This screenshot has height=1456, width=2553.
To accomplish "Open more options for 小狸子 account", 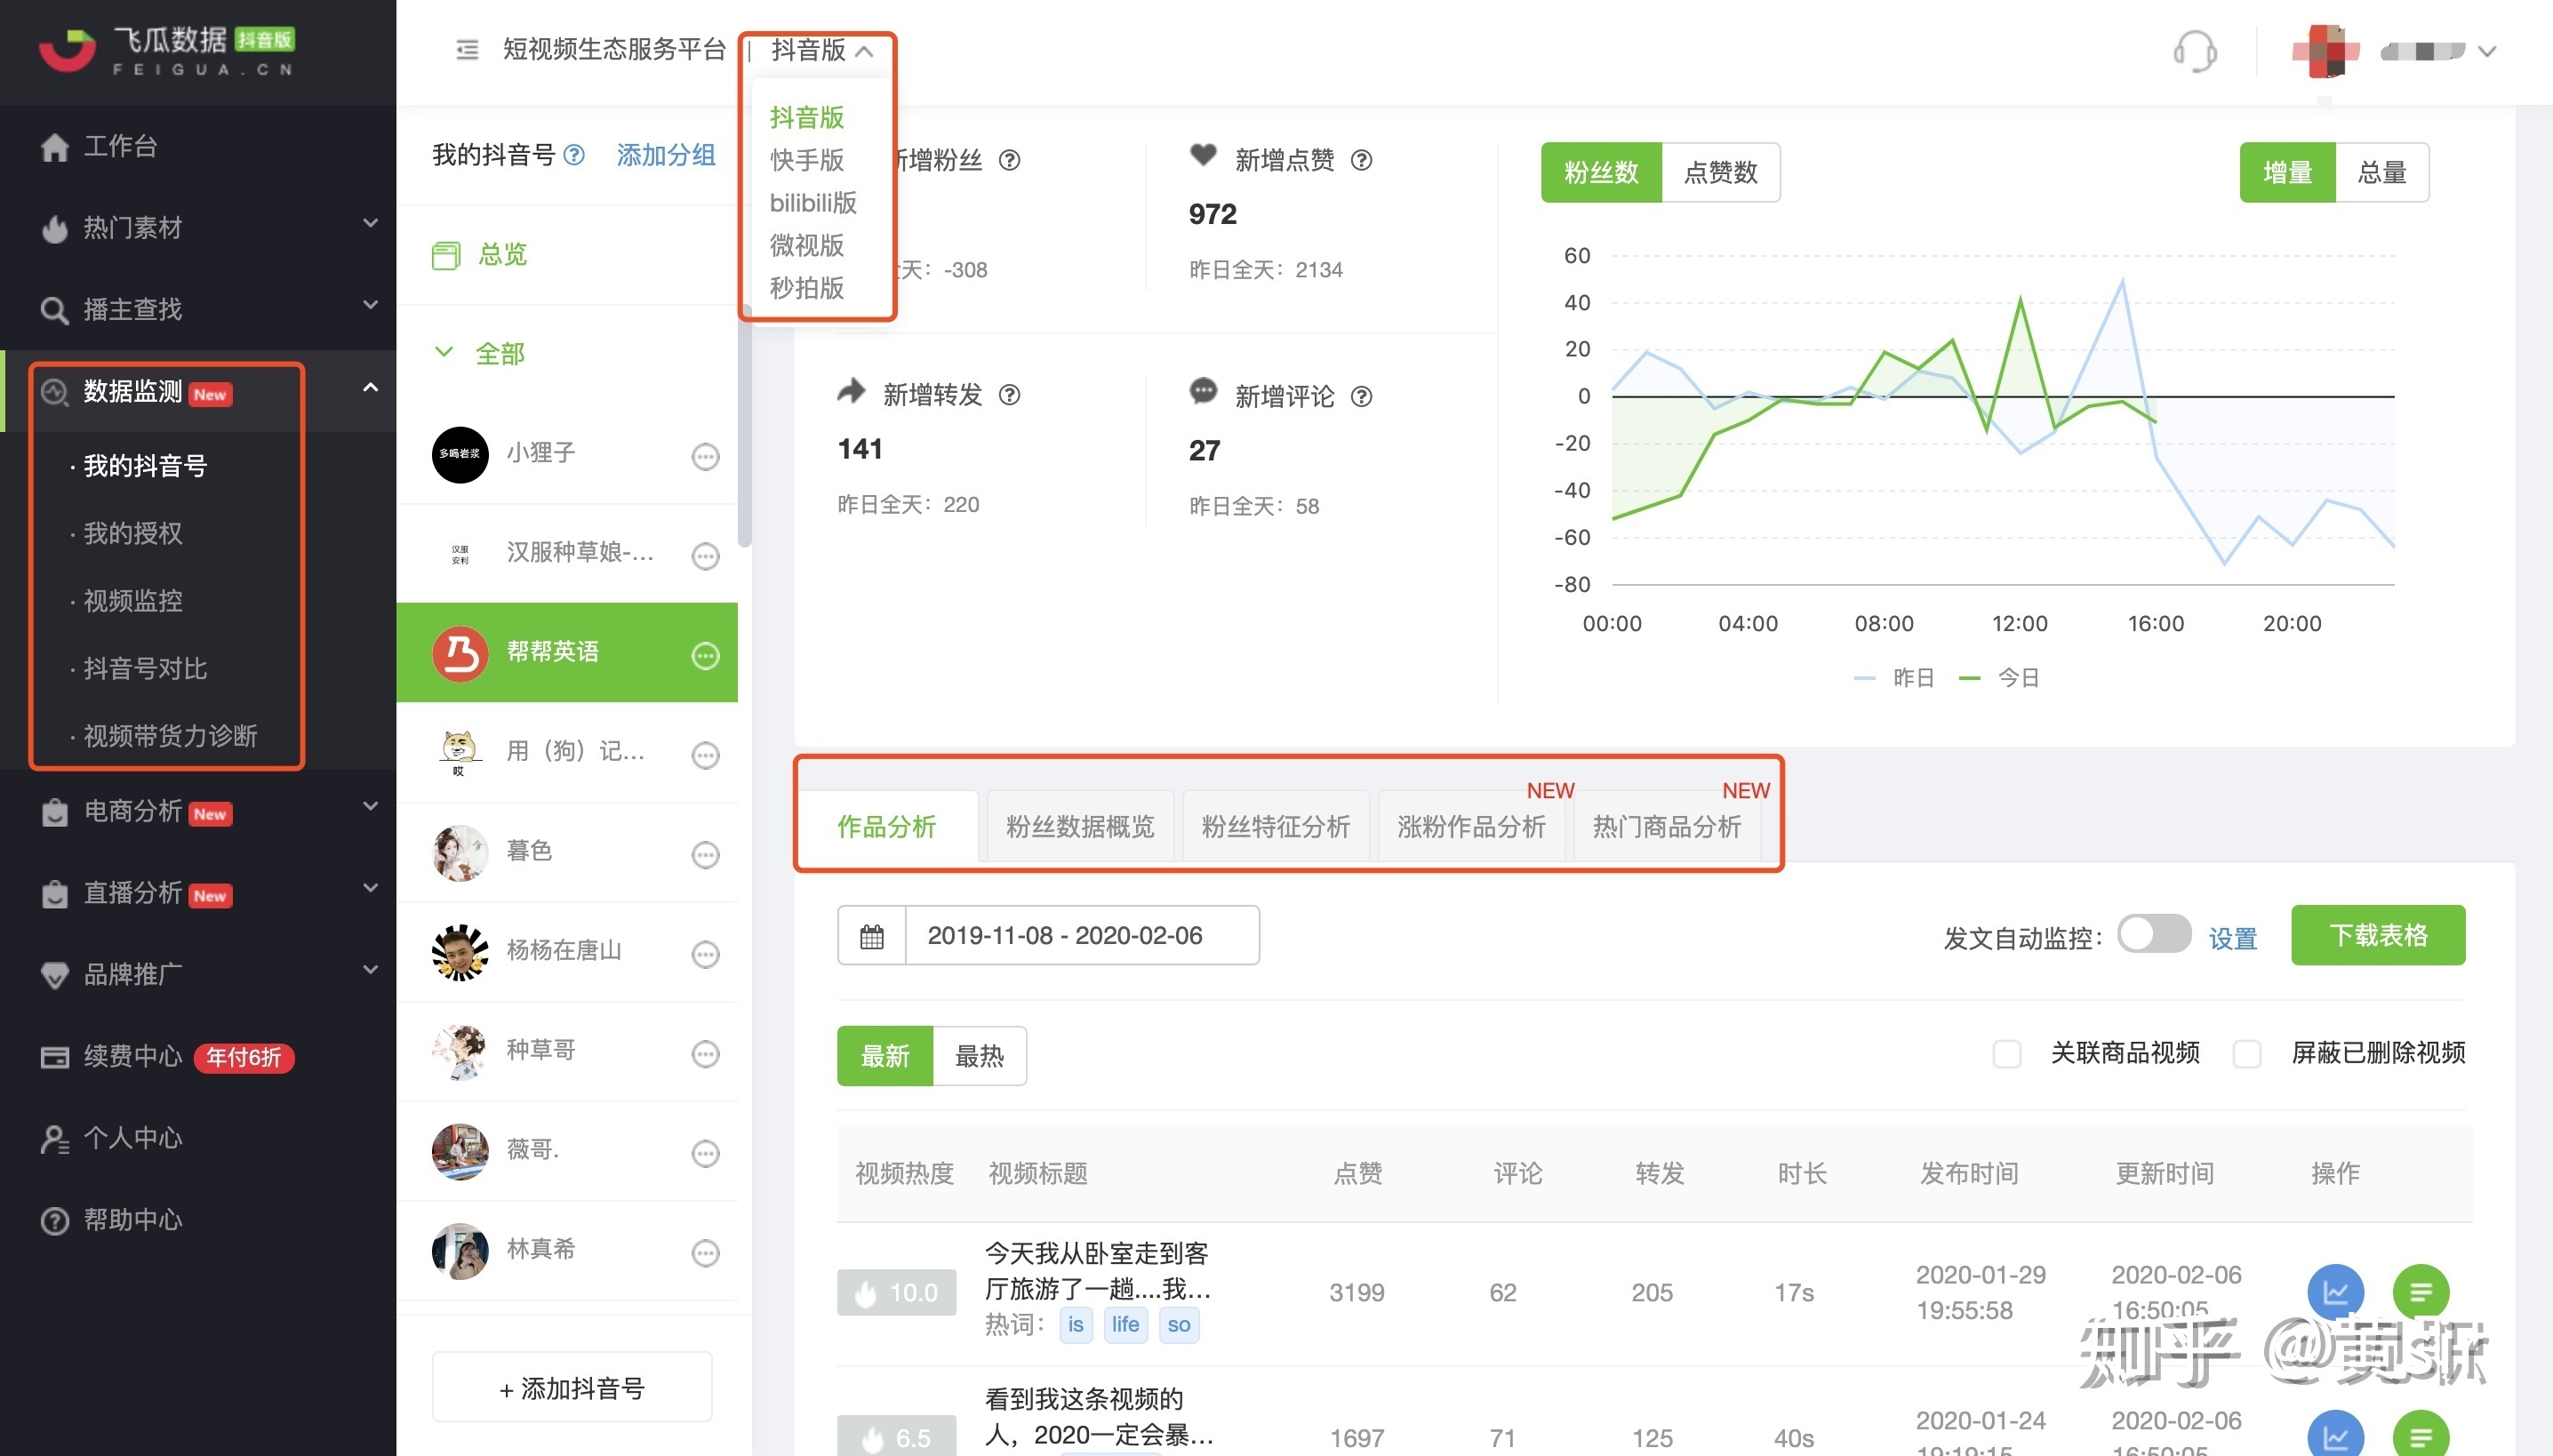I will click(705, 457).
